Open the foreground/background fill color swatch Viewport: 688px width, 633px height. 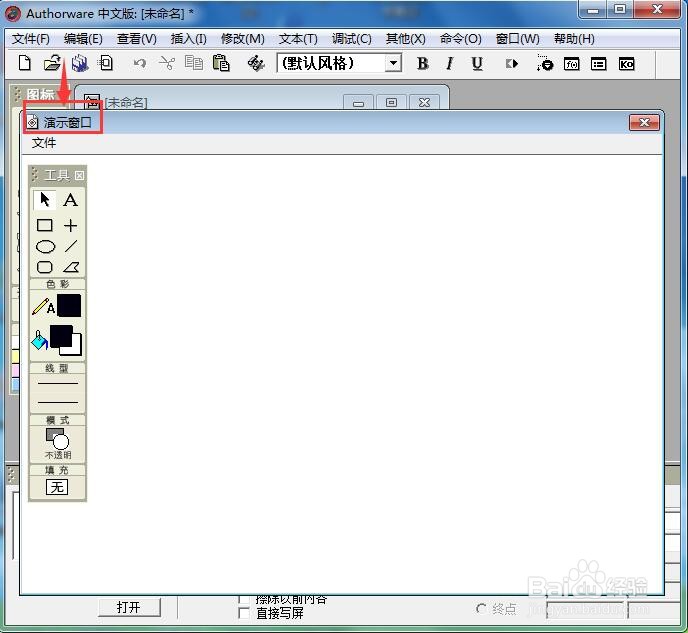tap(66, 340)
